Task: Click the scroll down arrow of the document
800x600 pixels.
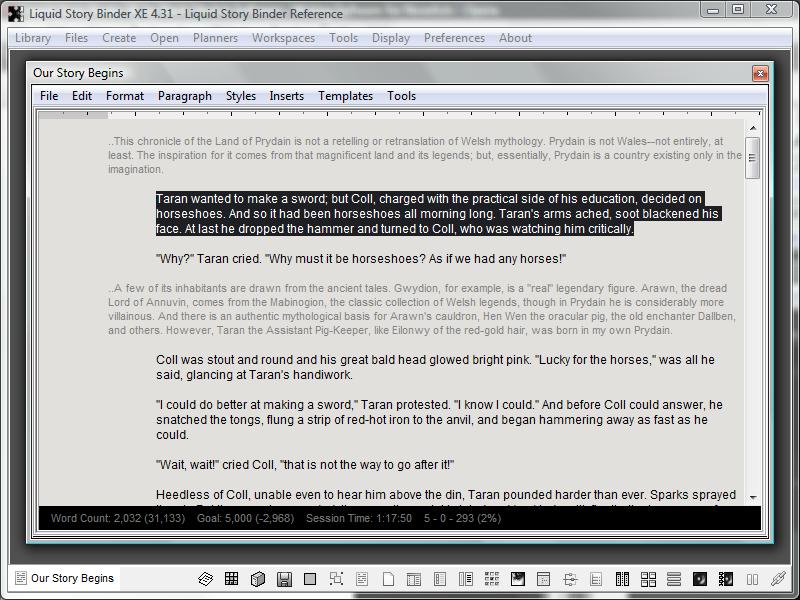Action: click(x=753, y=497)
